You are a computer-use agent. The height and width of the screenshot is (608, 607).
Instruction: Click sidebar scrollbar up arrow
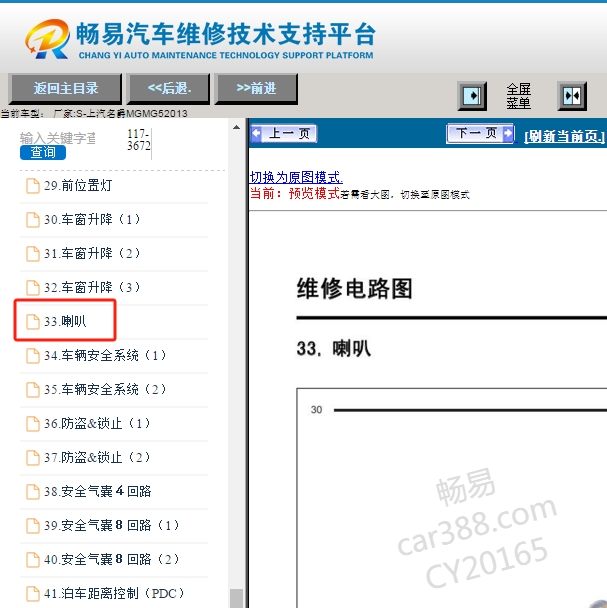[x=236, y=127]
